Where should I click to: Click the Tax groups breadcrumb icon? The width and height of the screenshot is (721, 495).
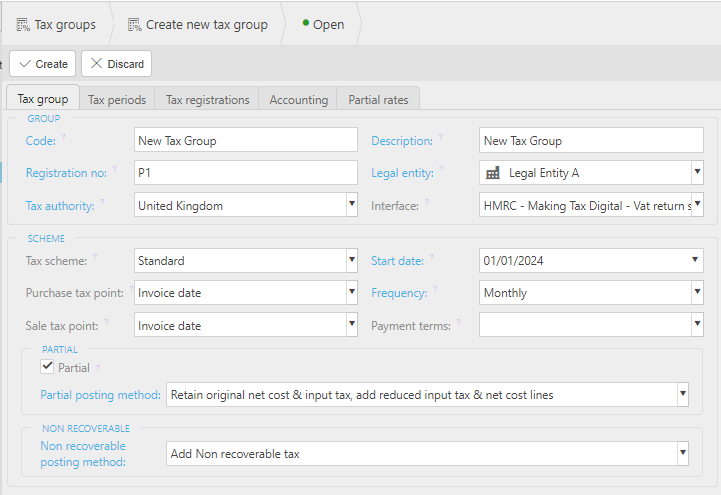pyautogui.click(x=22, y=24)
